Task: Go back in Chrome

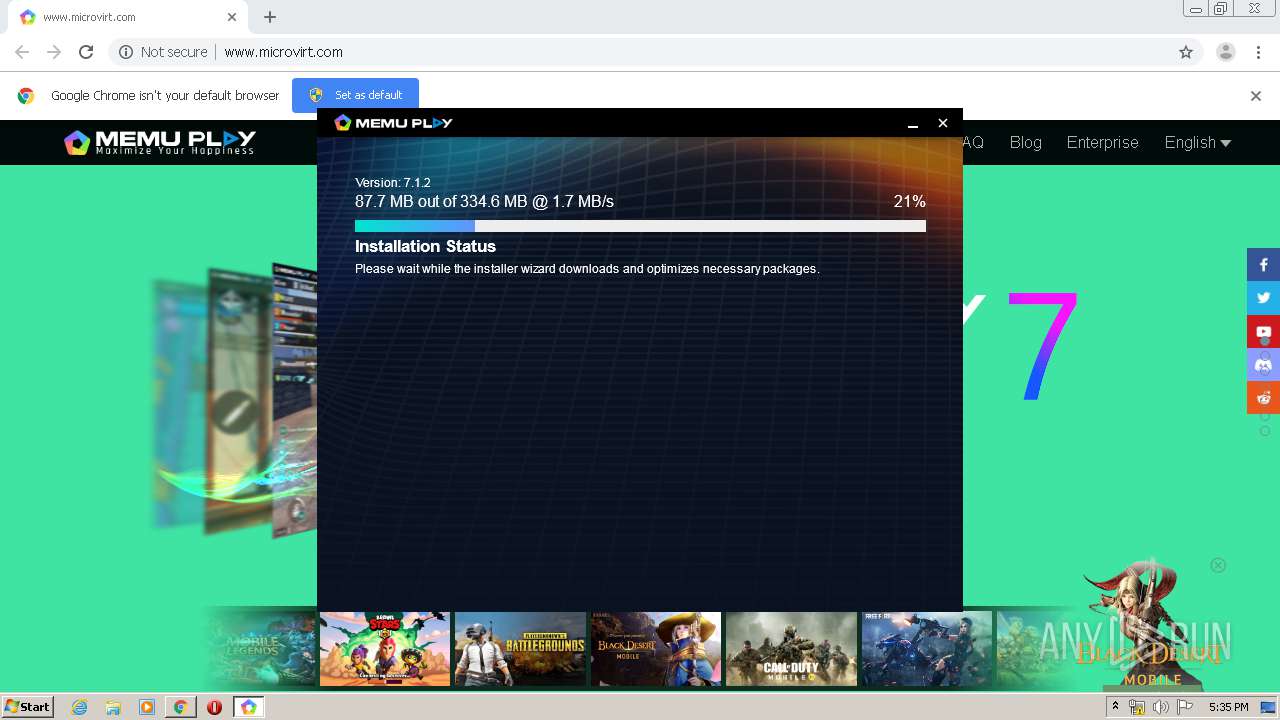Action: click(x=22, y=52)
